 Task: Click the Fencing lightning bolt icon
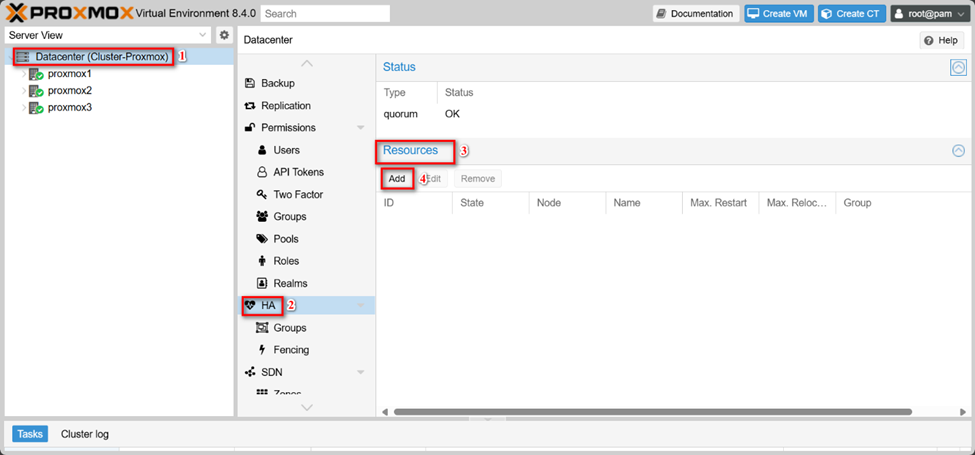pyautogui.click(x=262, y=350)
